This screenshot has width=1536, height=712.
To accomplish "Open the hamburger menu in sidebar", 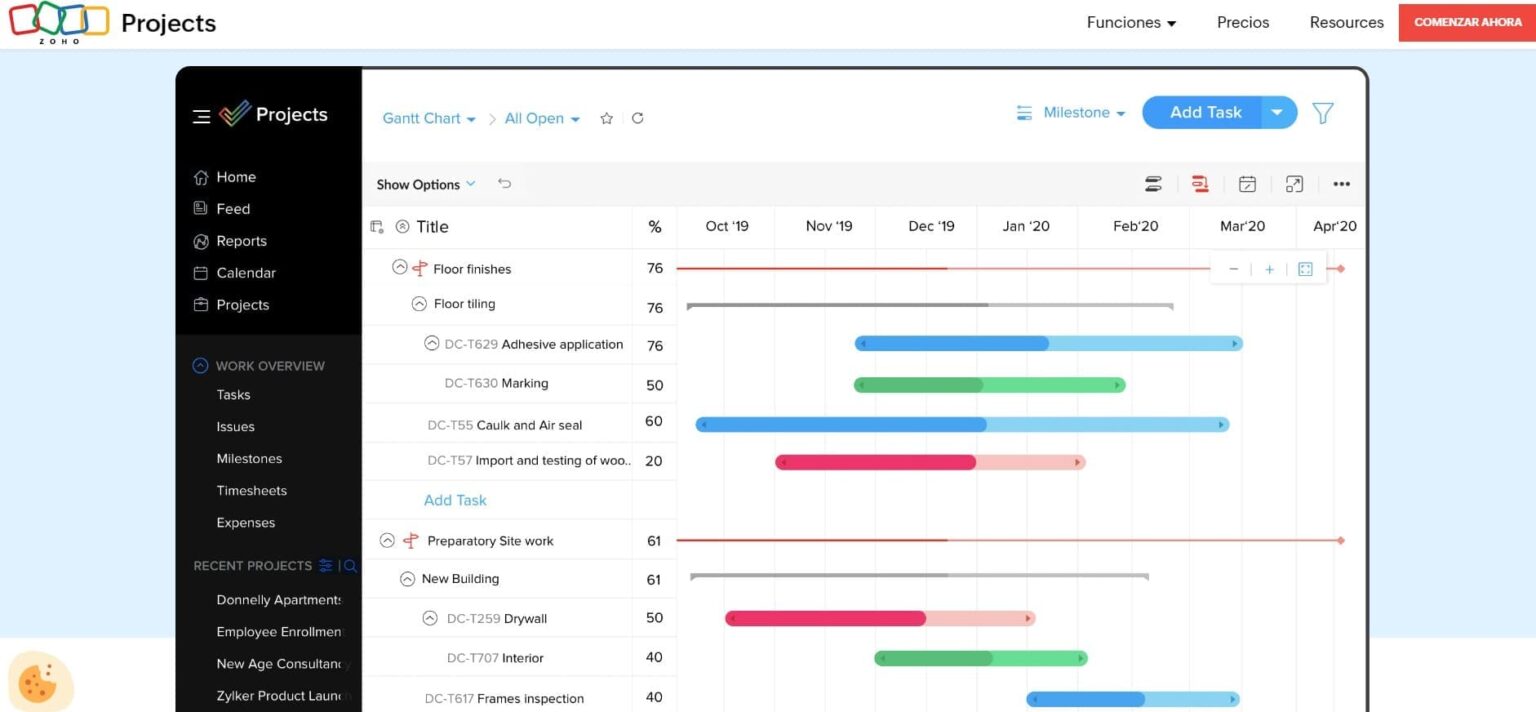I will pyautogui.click(x=201, y=116).
